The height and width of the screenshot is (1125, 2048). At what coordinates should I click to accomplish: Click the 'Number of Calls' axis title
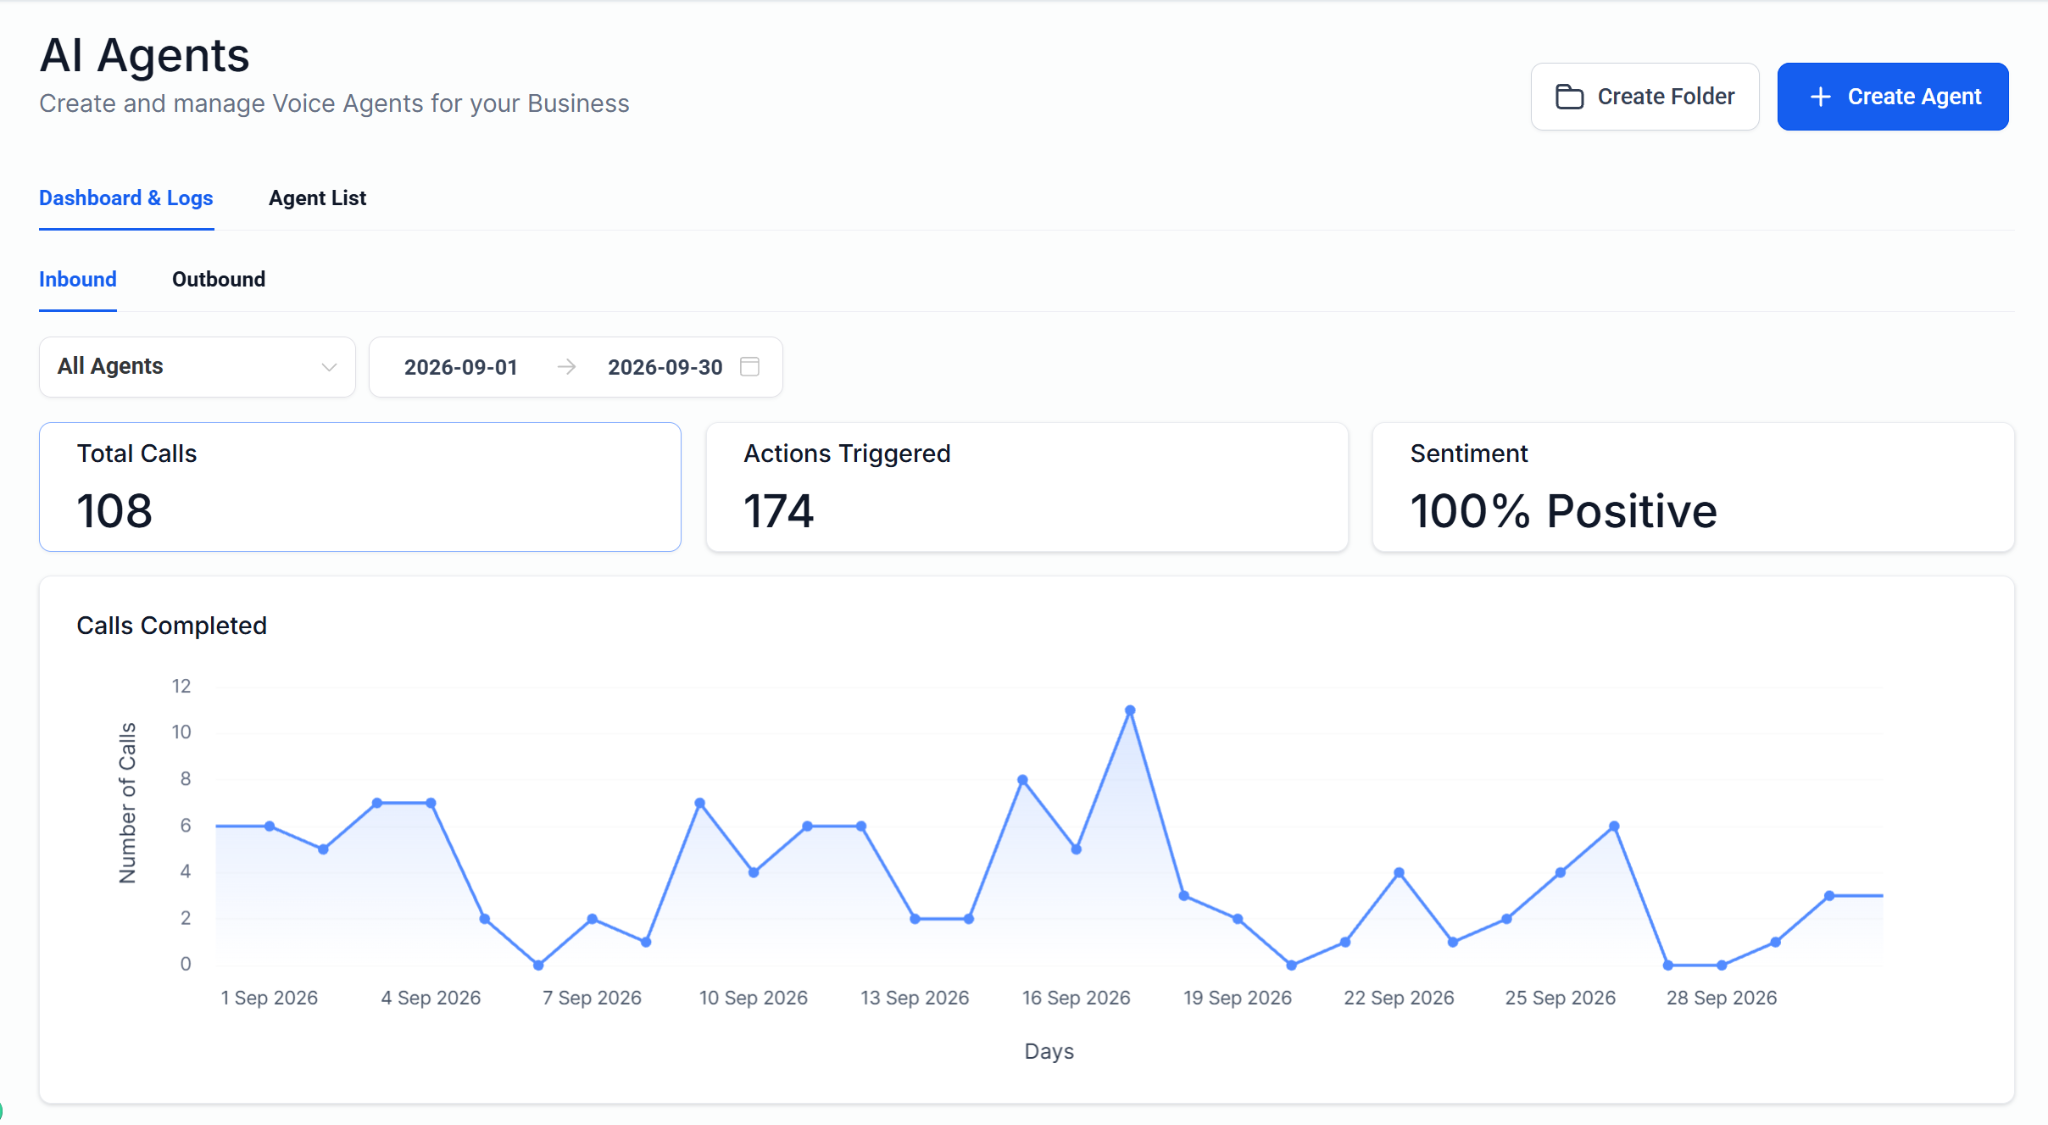coord(127,803)
